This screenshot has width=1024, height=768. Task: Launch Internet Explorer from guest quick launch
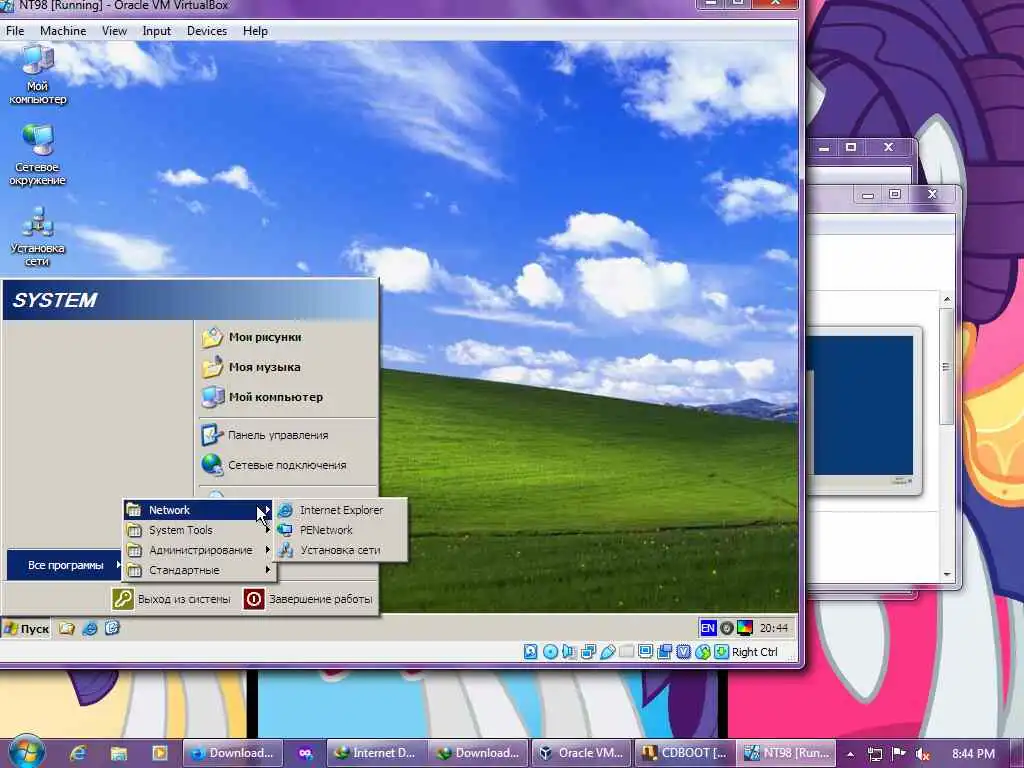[89, 628]
